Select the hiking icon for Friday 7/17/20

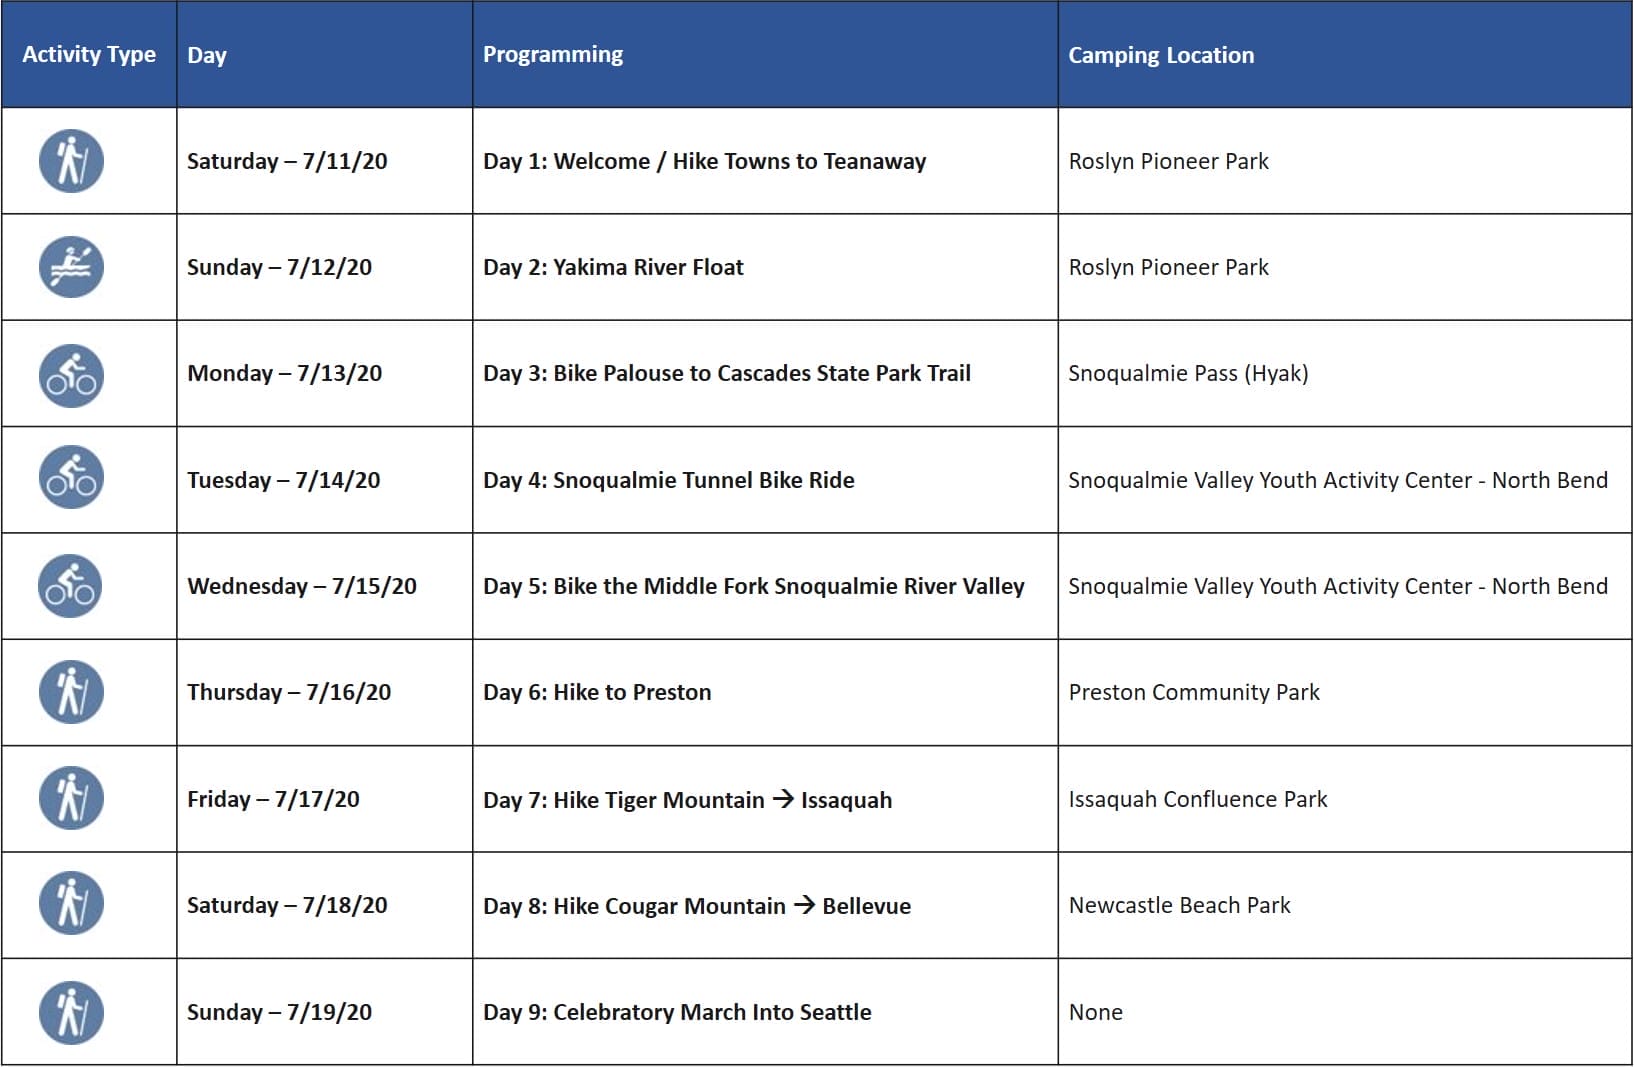click(x=71, y=798)
